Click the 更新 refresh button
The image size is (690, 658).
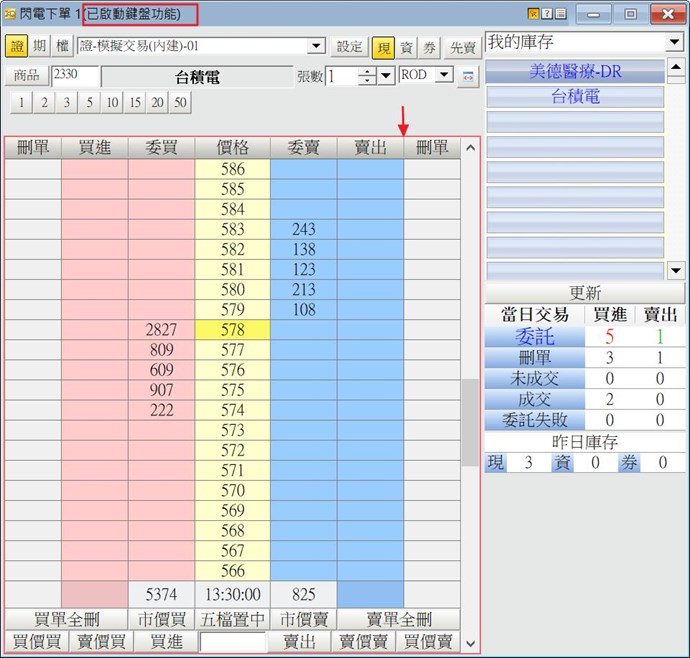tap(585, 293)
